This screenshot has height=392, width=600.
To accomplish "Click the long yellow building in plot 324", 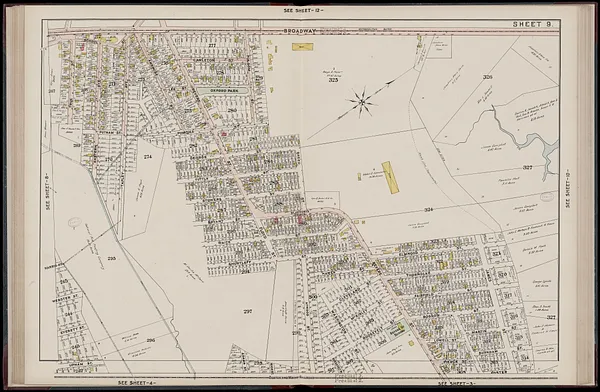I will (x=390, y=177).
